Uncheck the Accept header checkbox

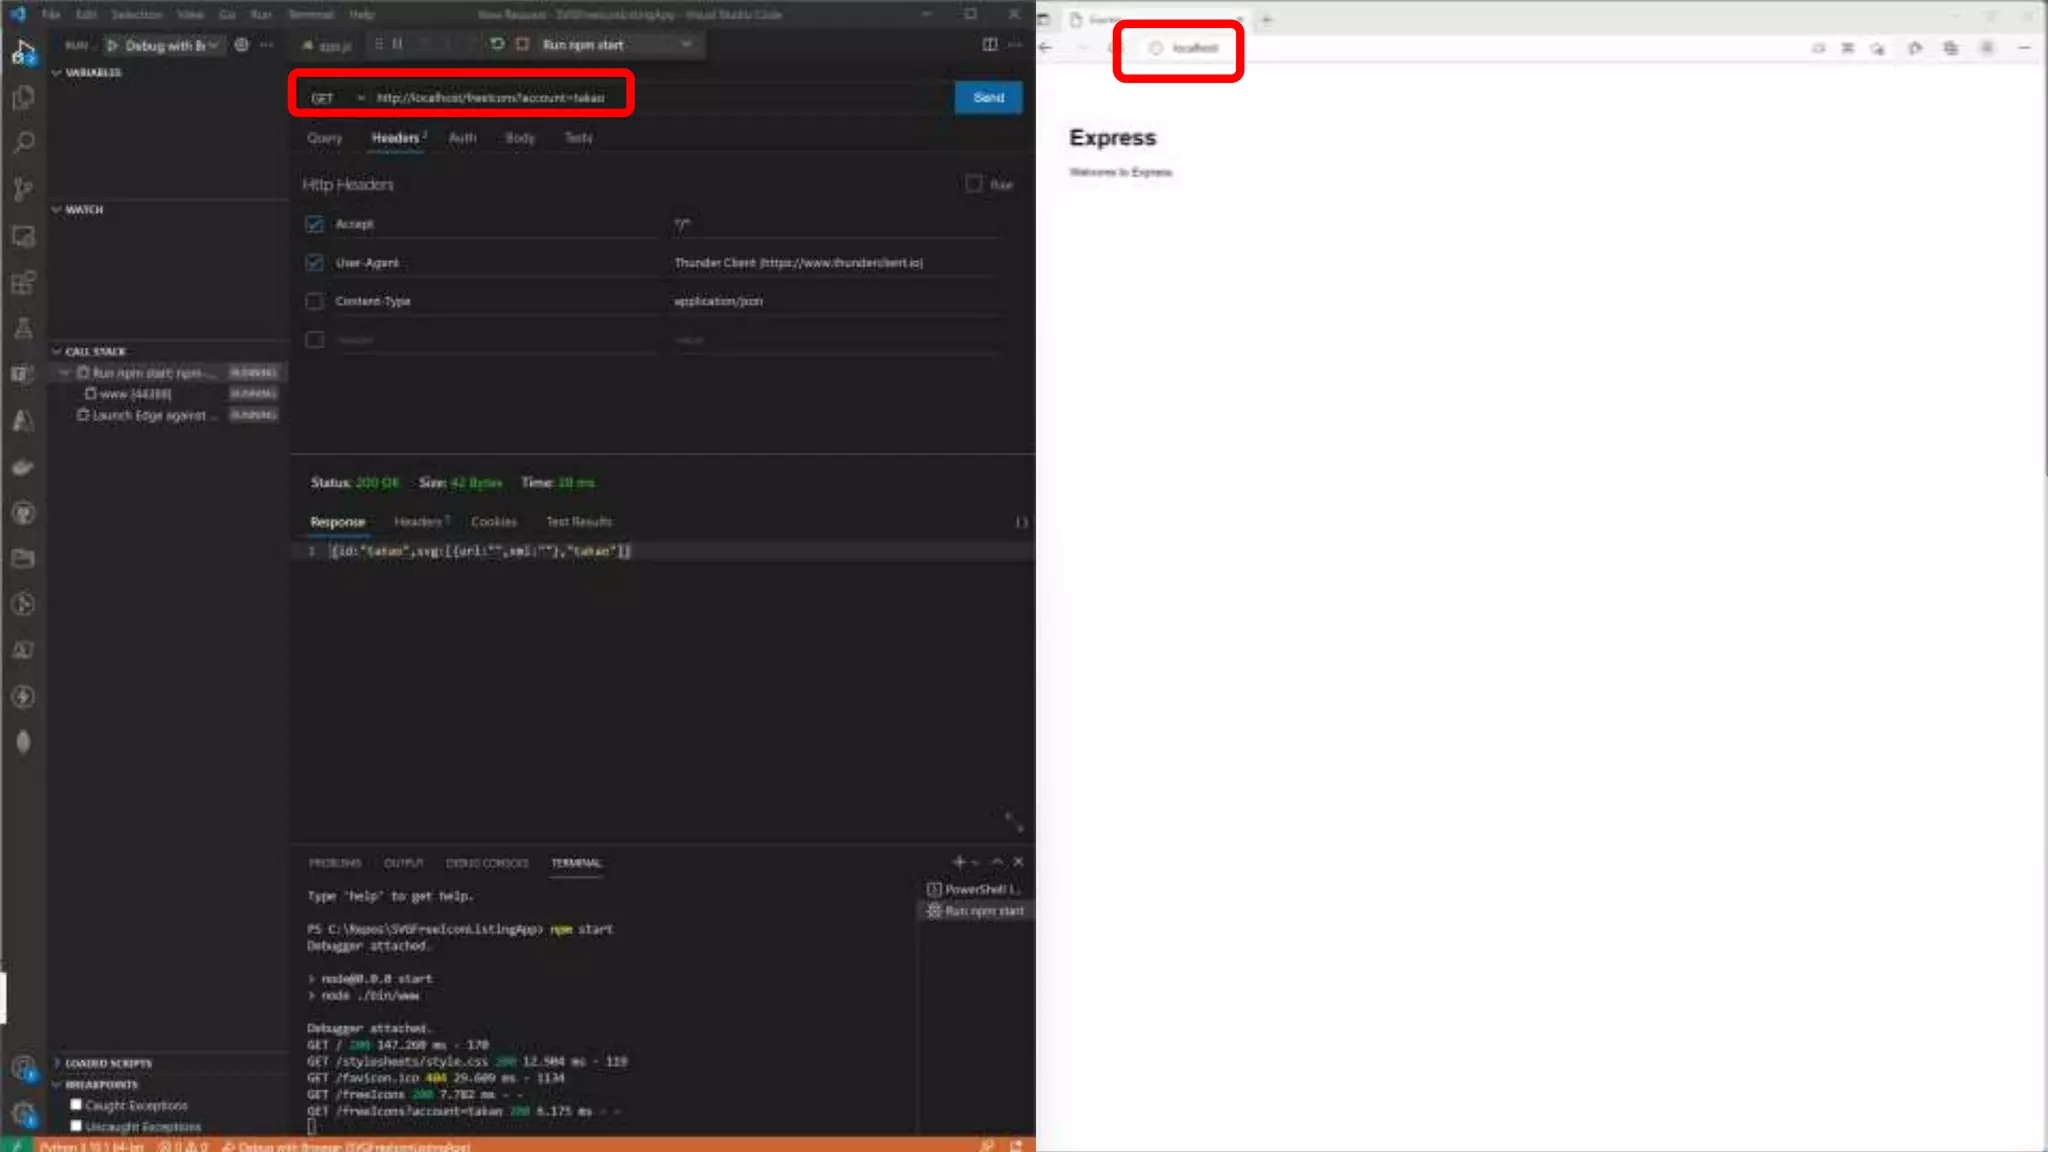pos(314,224)
